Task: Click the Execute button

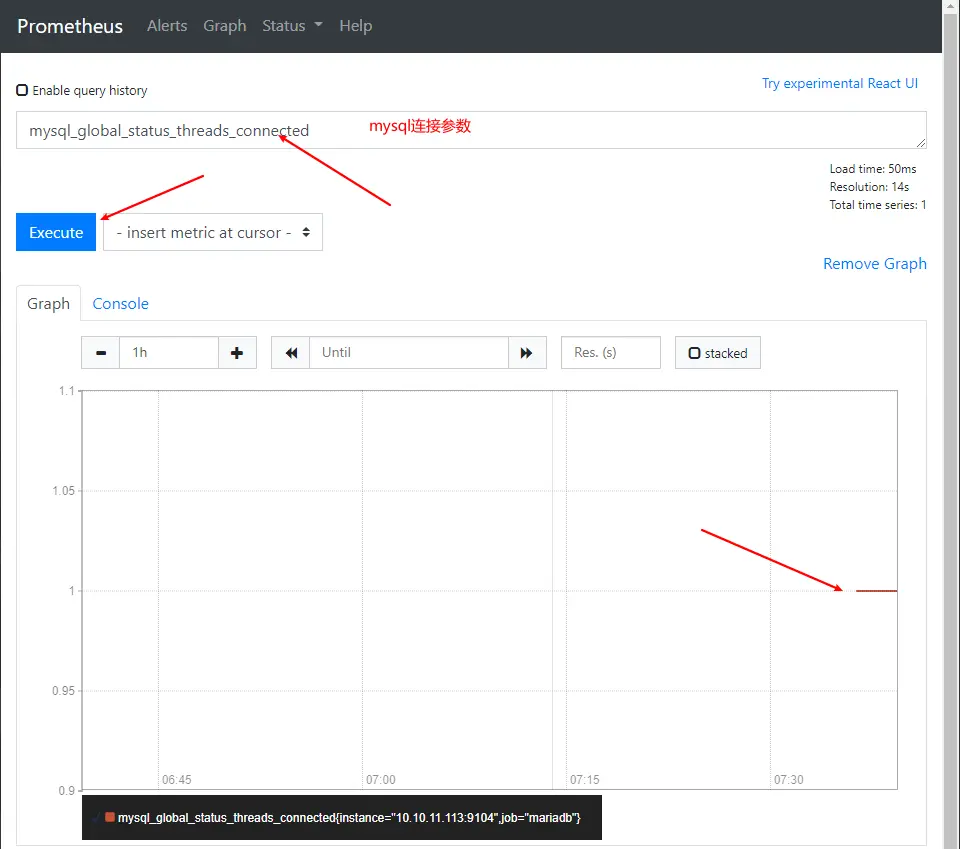Action: coord(56,232)
